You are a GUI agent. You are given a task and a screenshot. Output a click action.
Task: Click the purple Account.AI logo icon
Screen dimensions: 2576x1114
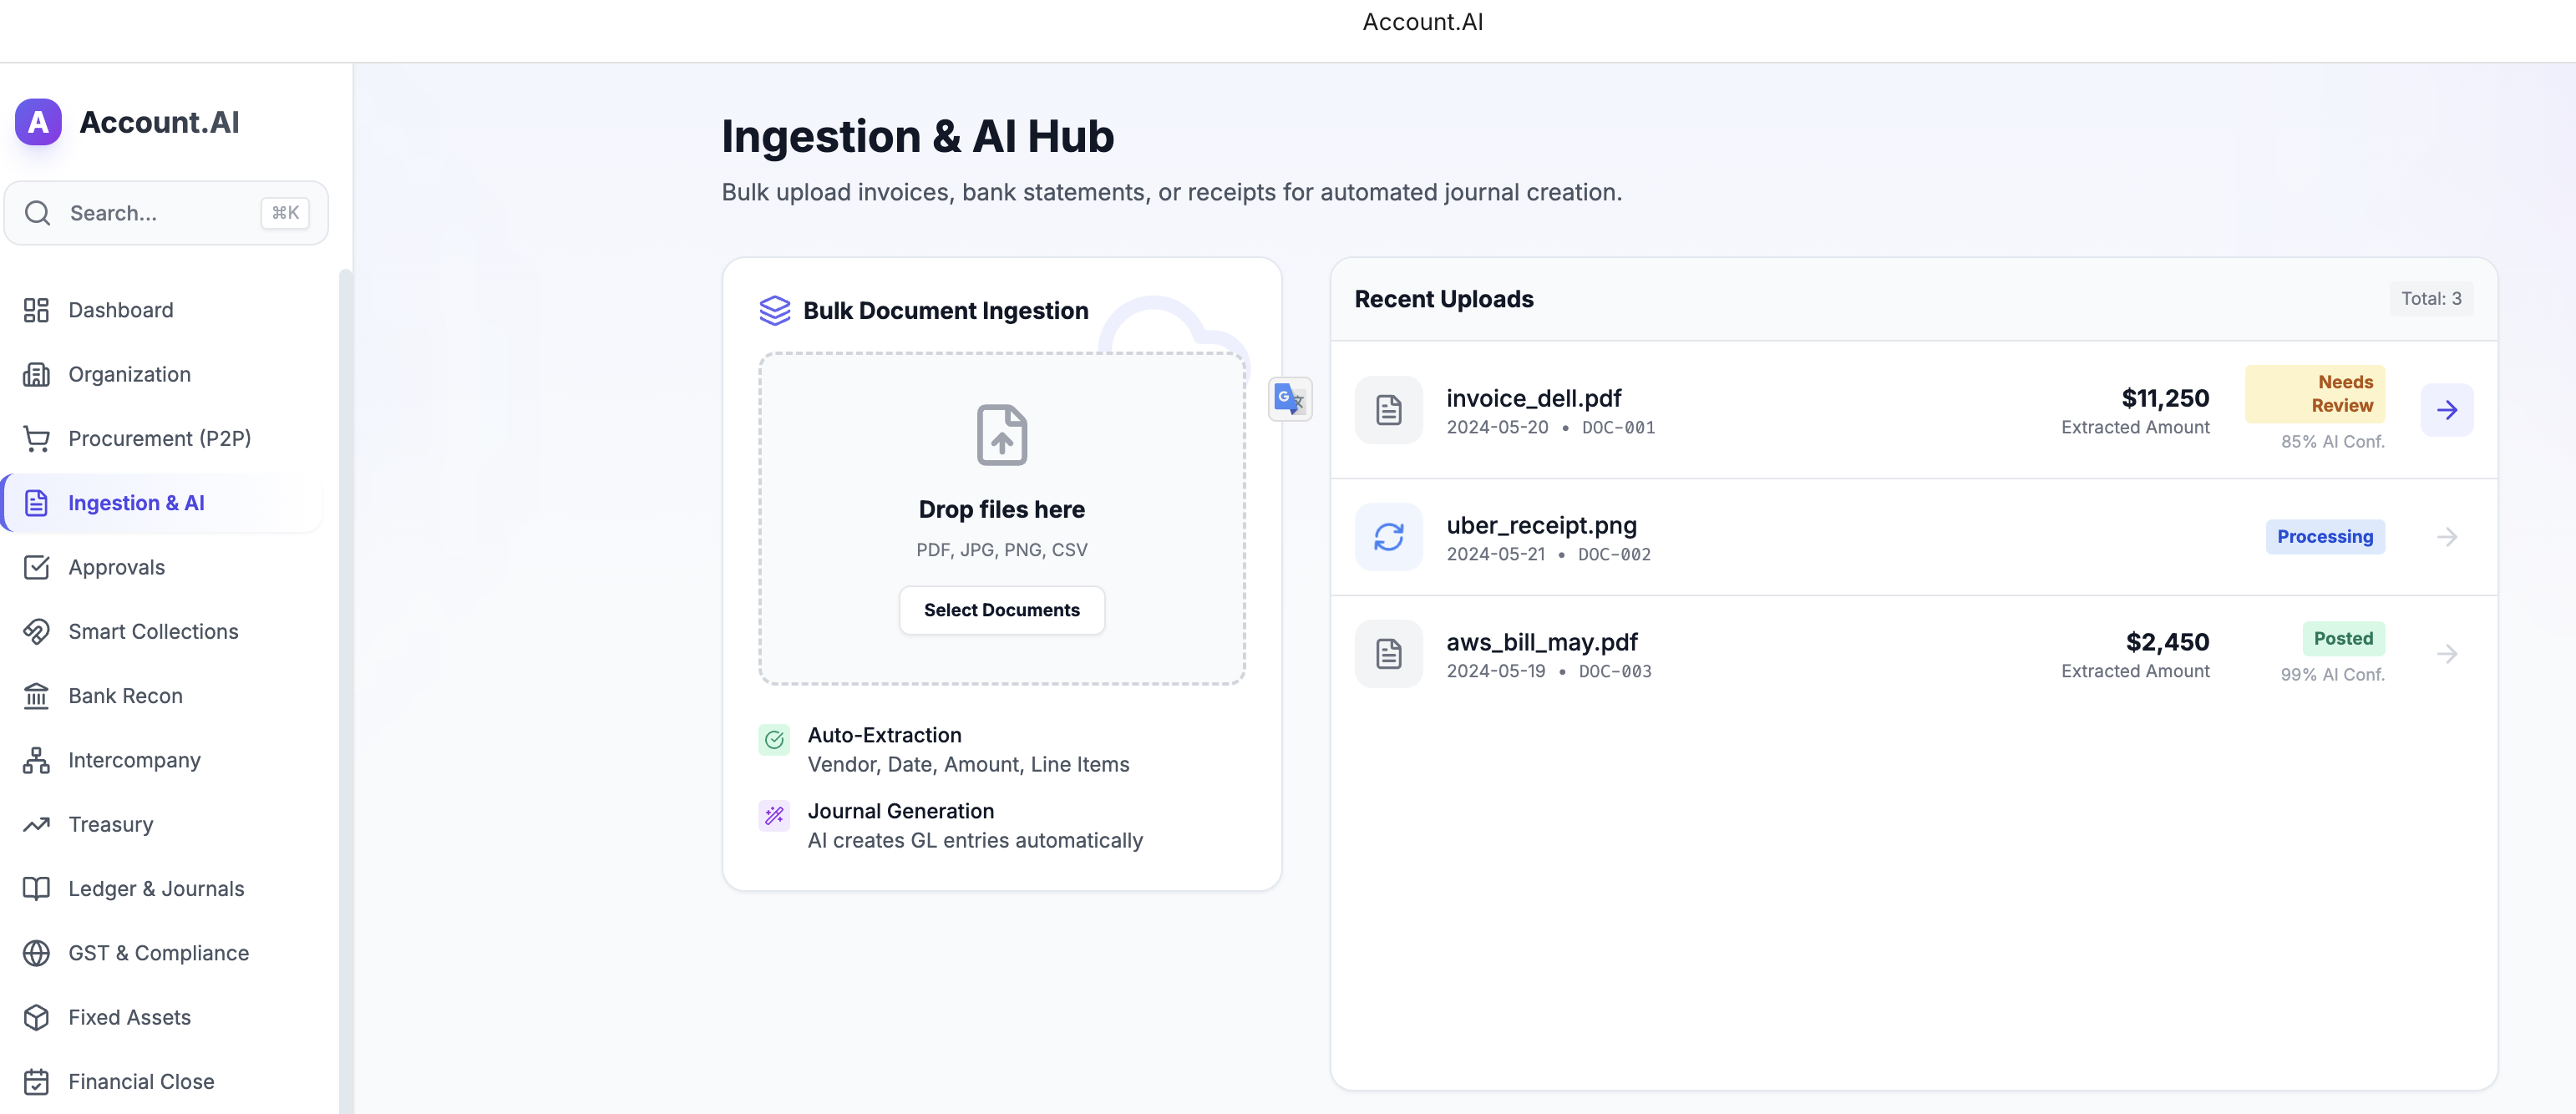(x=38, y=122)
